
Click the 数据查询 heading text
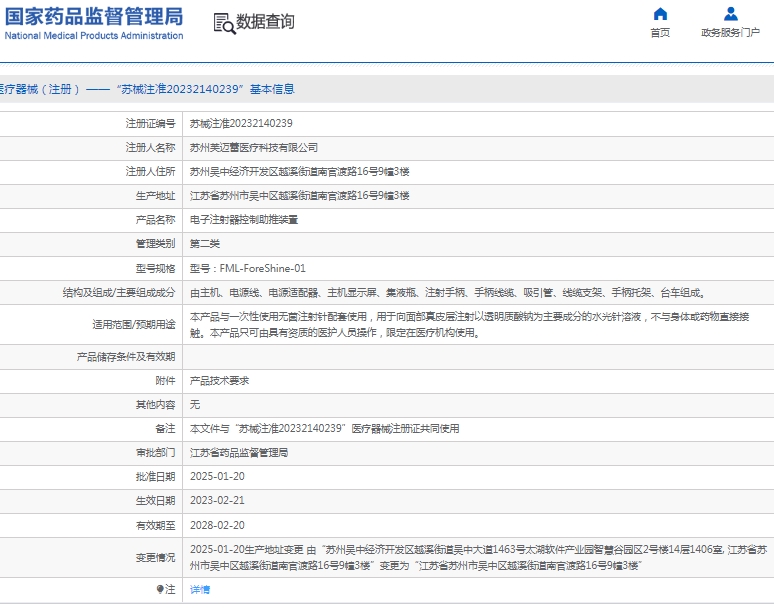[265, 22]
